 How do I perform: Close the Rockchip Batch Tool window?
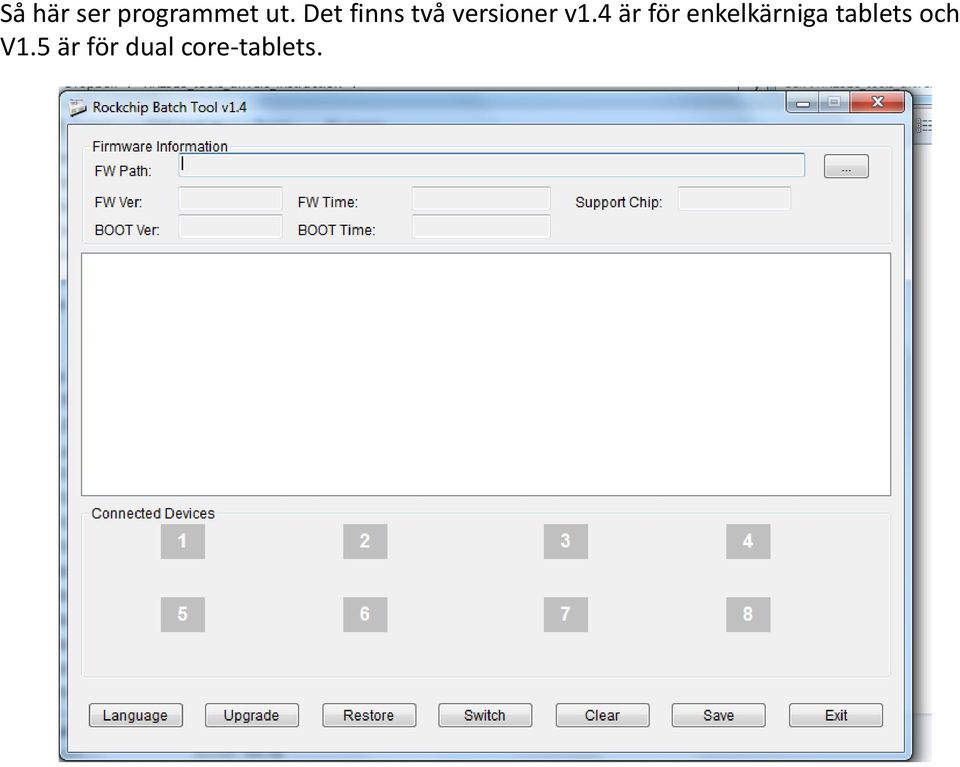tap(877, 102)
